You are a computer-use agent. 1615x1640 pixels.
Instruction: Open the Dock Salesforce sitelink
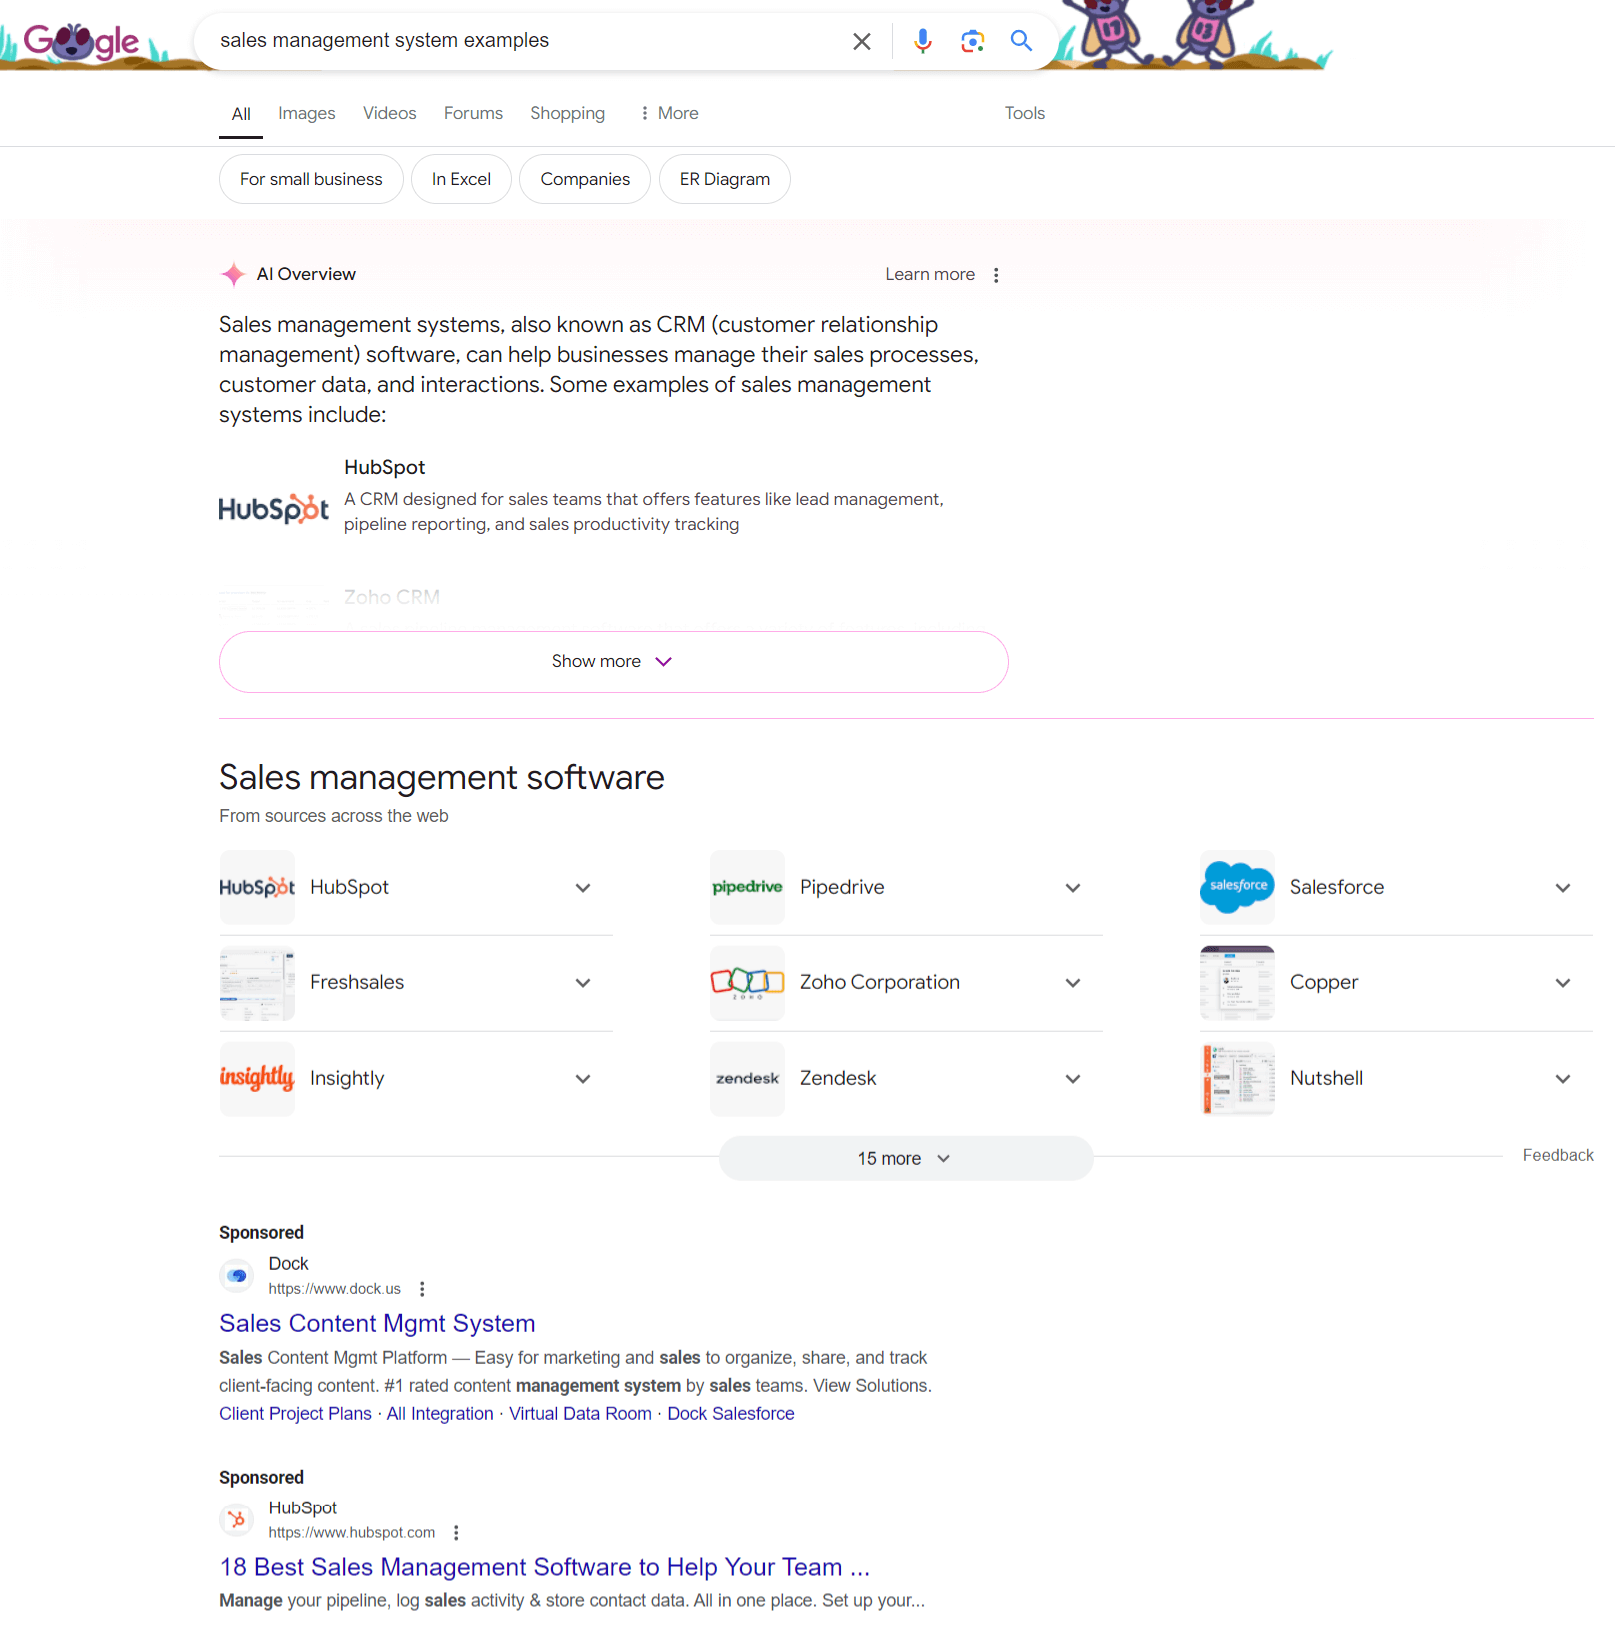coord(731,1413)
